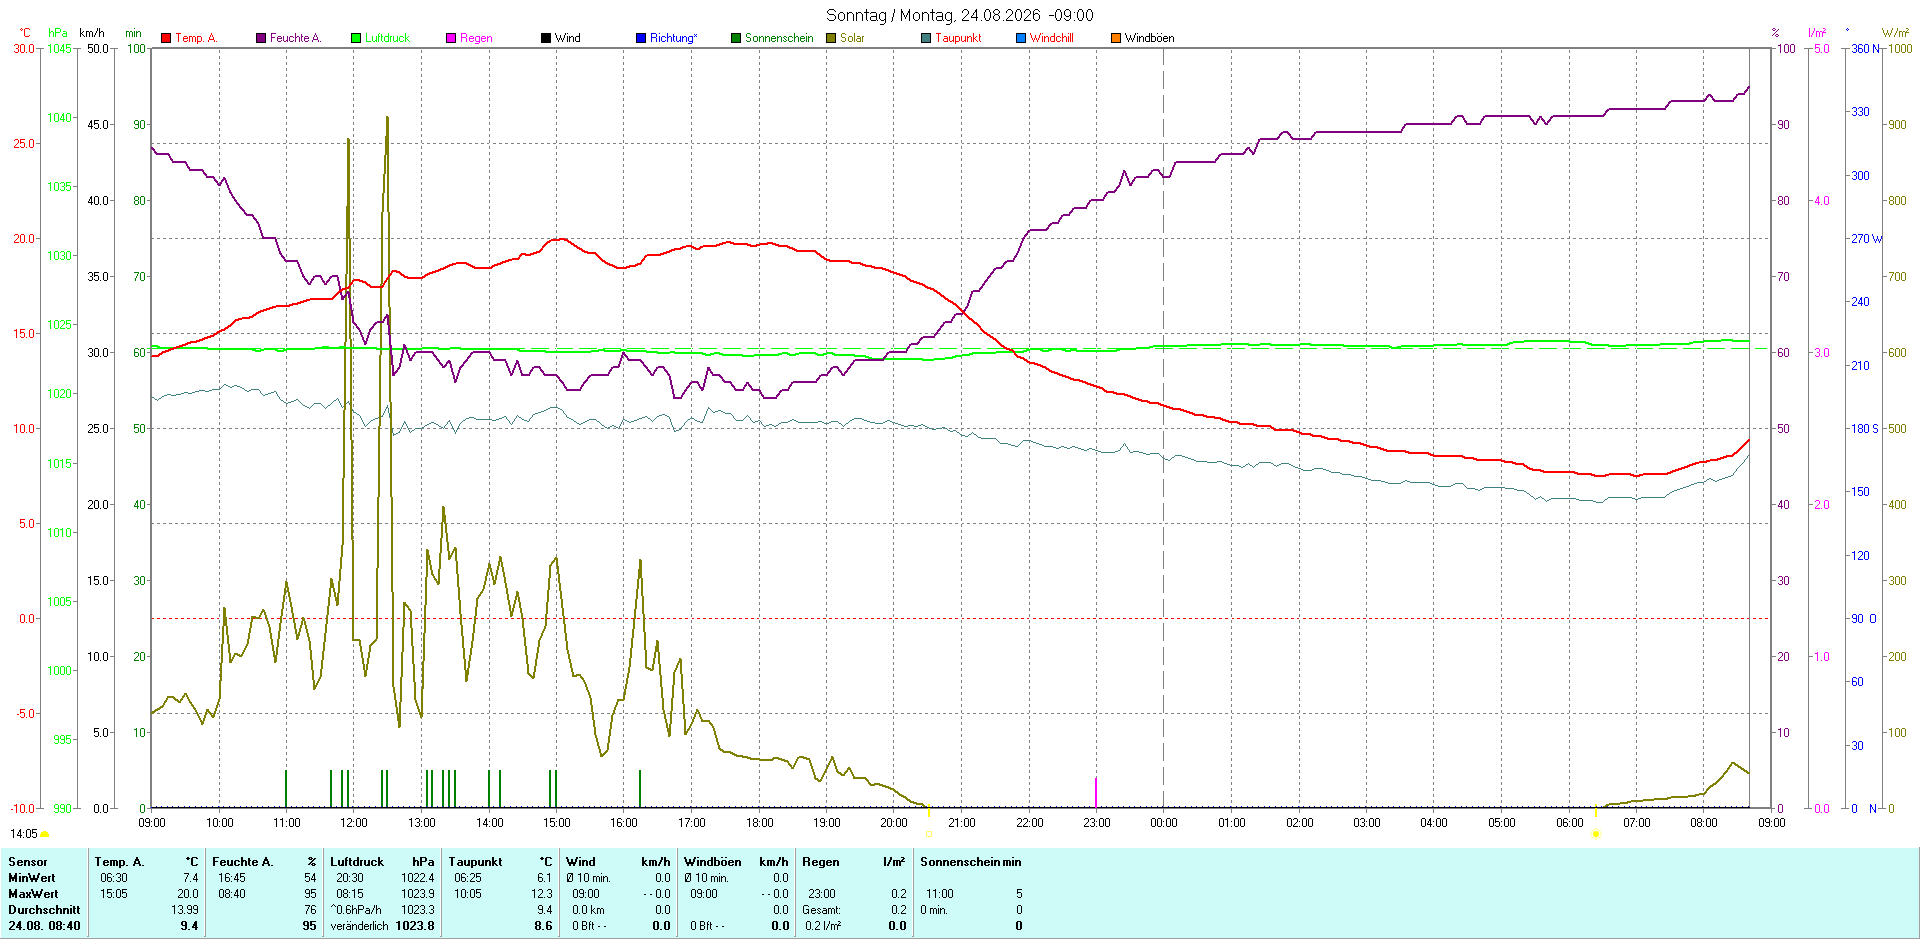The image size is (1920, 939).
Task: Click the green Luftdruck legend swatch
Action: click(356, 38)
